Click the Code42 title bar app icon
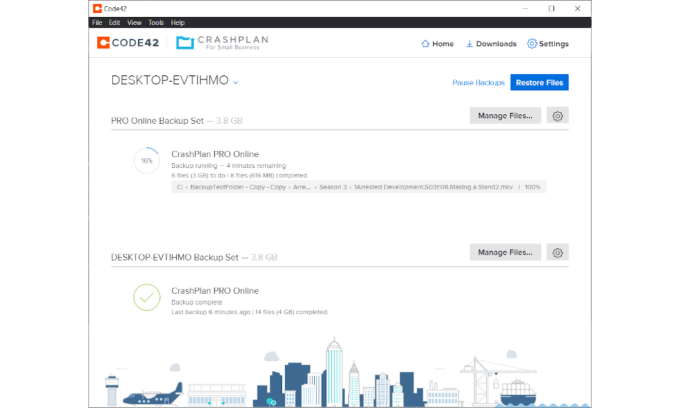The height and width of the screenshot is (408, 680). (x=98, y=8)
